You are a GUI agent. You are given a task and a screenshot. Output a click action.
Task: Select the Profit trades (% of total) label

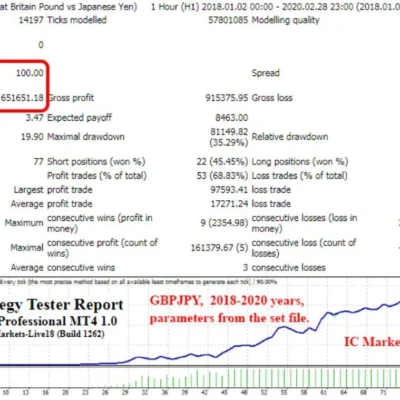click(x=97, y=176)
